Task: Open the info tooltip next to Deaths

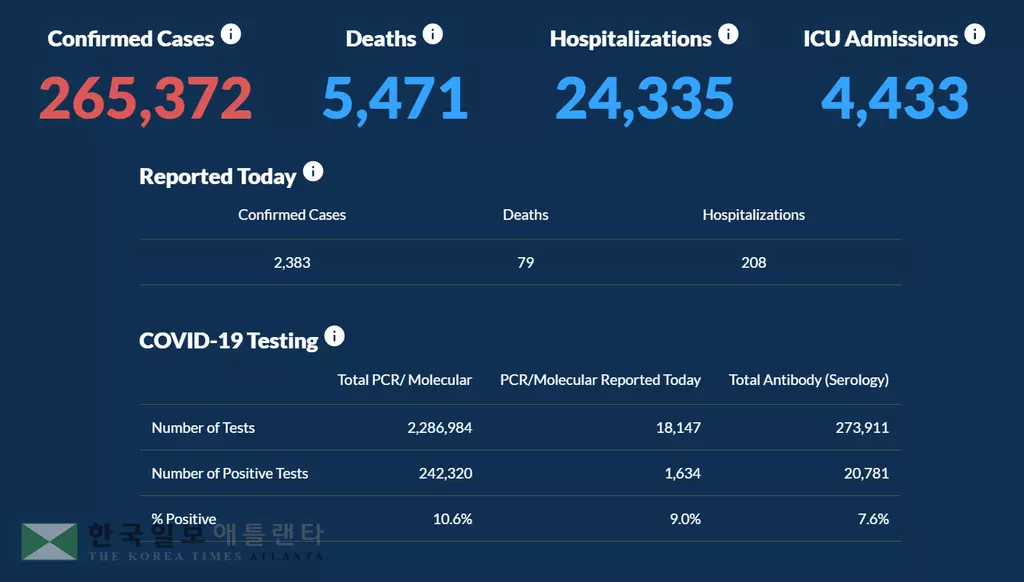Action: [432, 35]
